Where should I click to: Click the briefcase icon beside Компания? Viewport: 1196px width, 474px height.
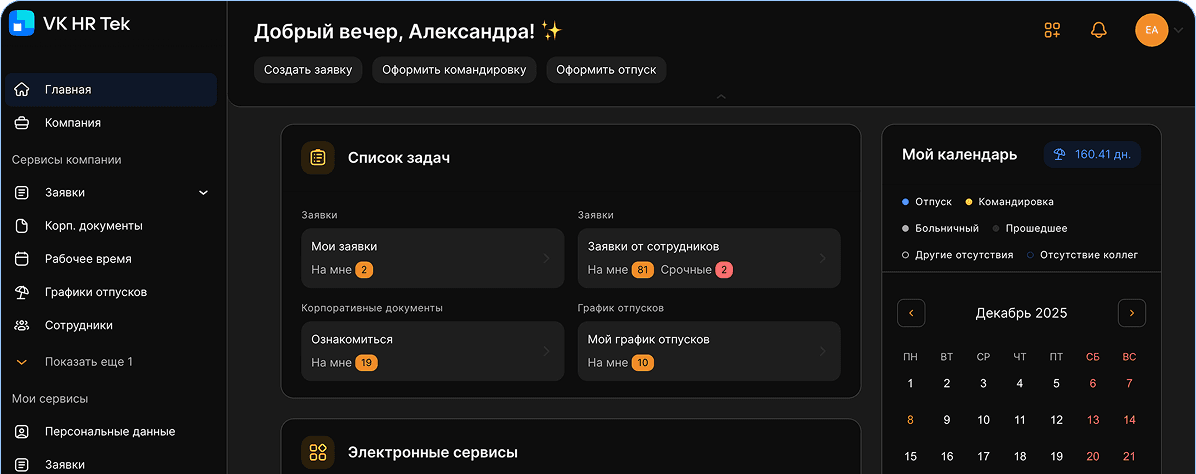point(22,123)
